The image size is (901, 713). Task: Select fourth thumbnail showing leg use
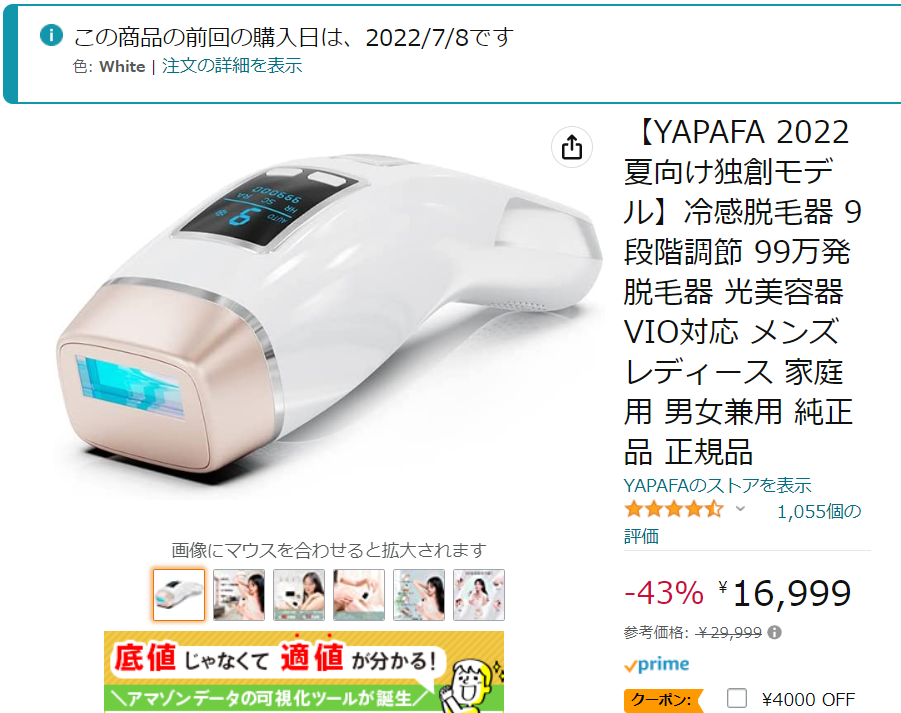tap(359, 595)
